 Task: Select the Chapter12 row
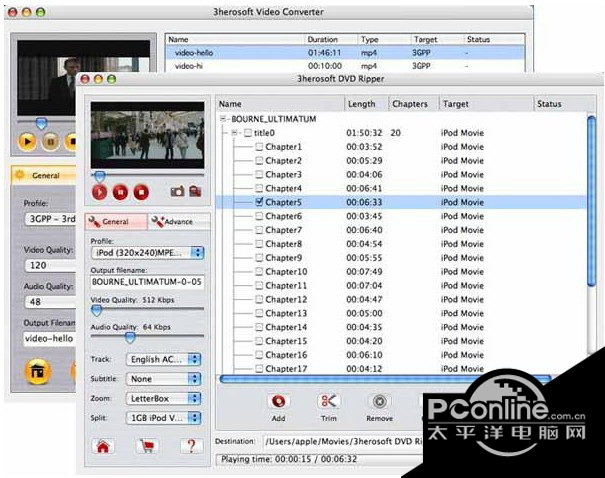[x=401, y=299]
